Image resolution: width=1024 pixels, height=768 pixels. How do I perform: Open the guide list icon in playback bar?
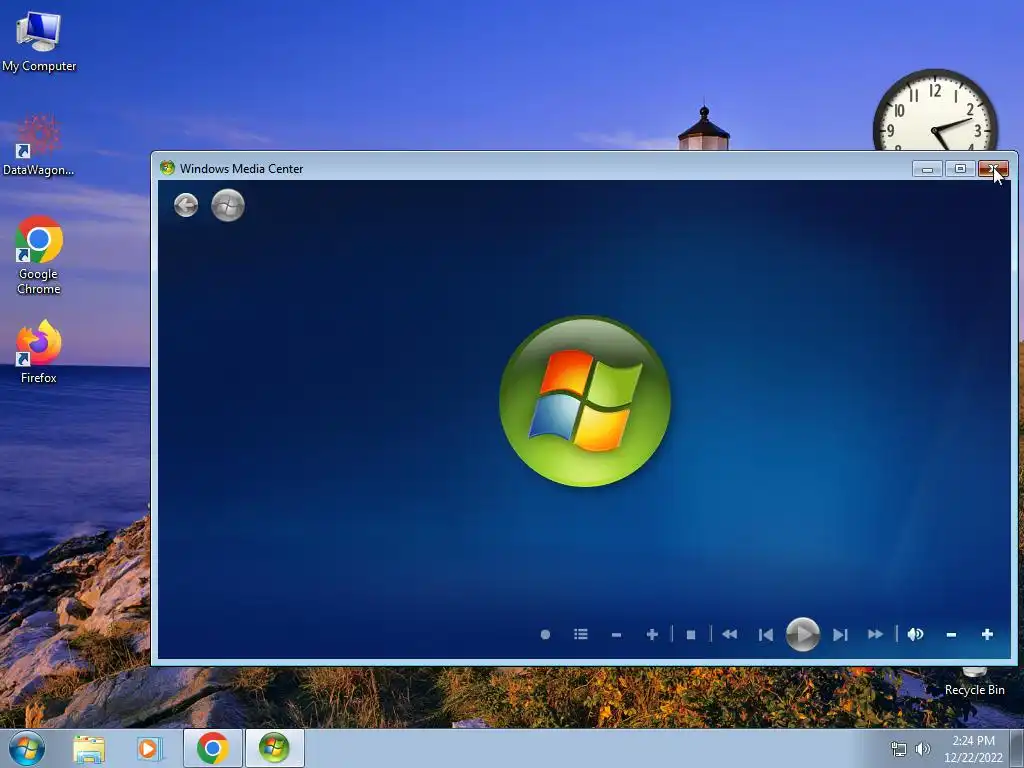[581, 634]
